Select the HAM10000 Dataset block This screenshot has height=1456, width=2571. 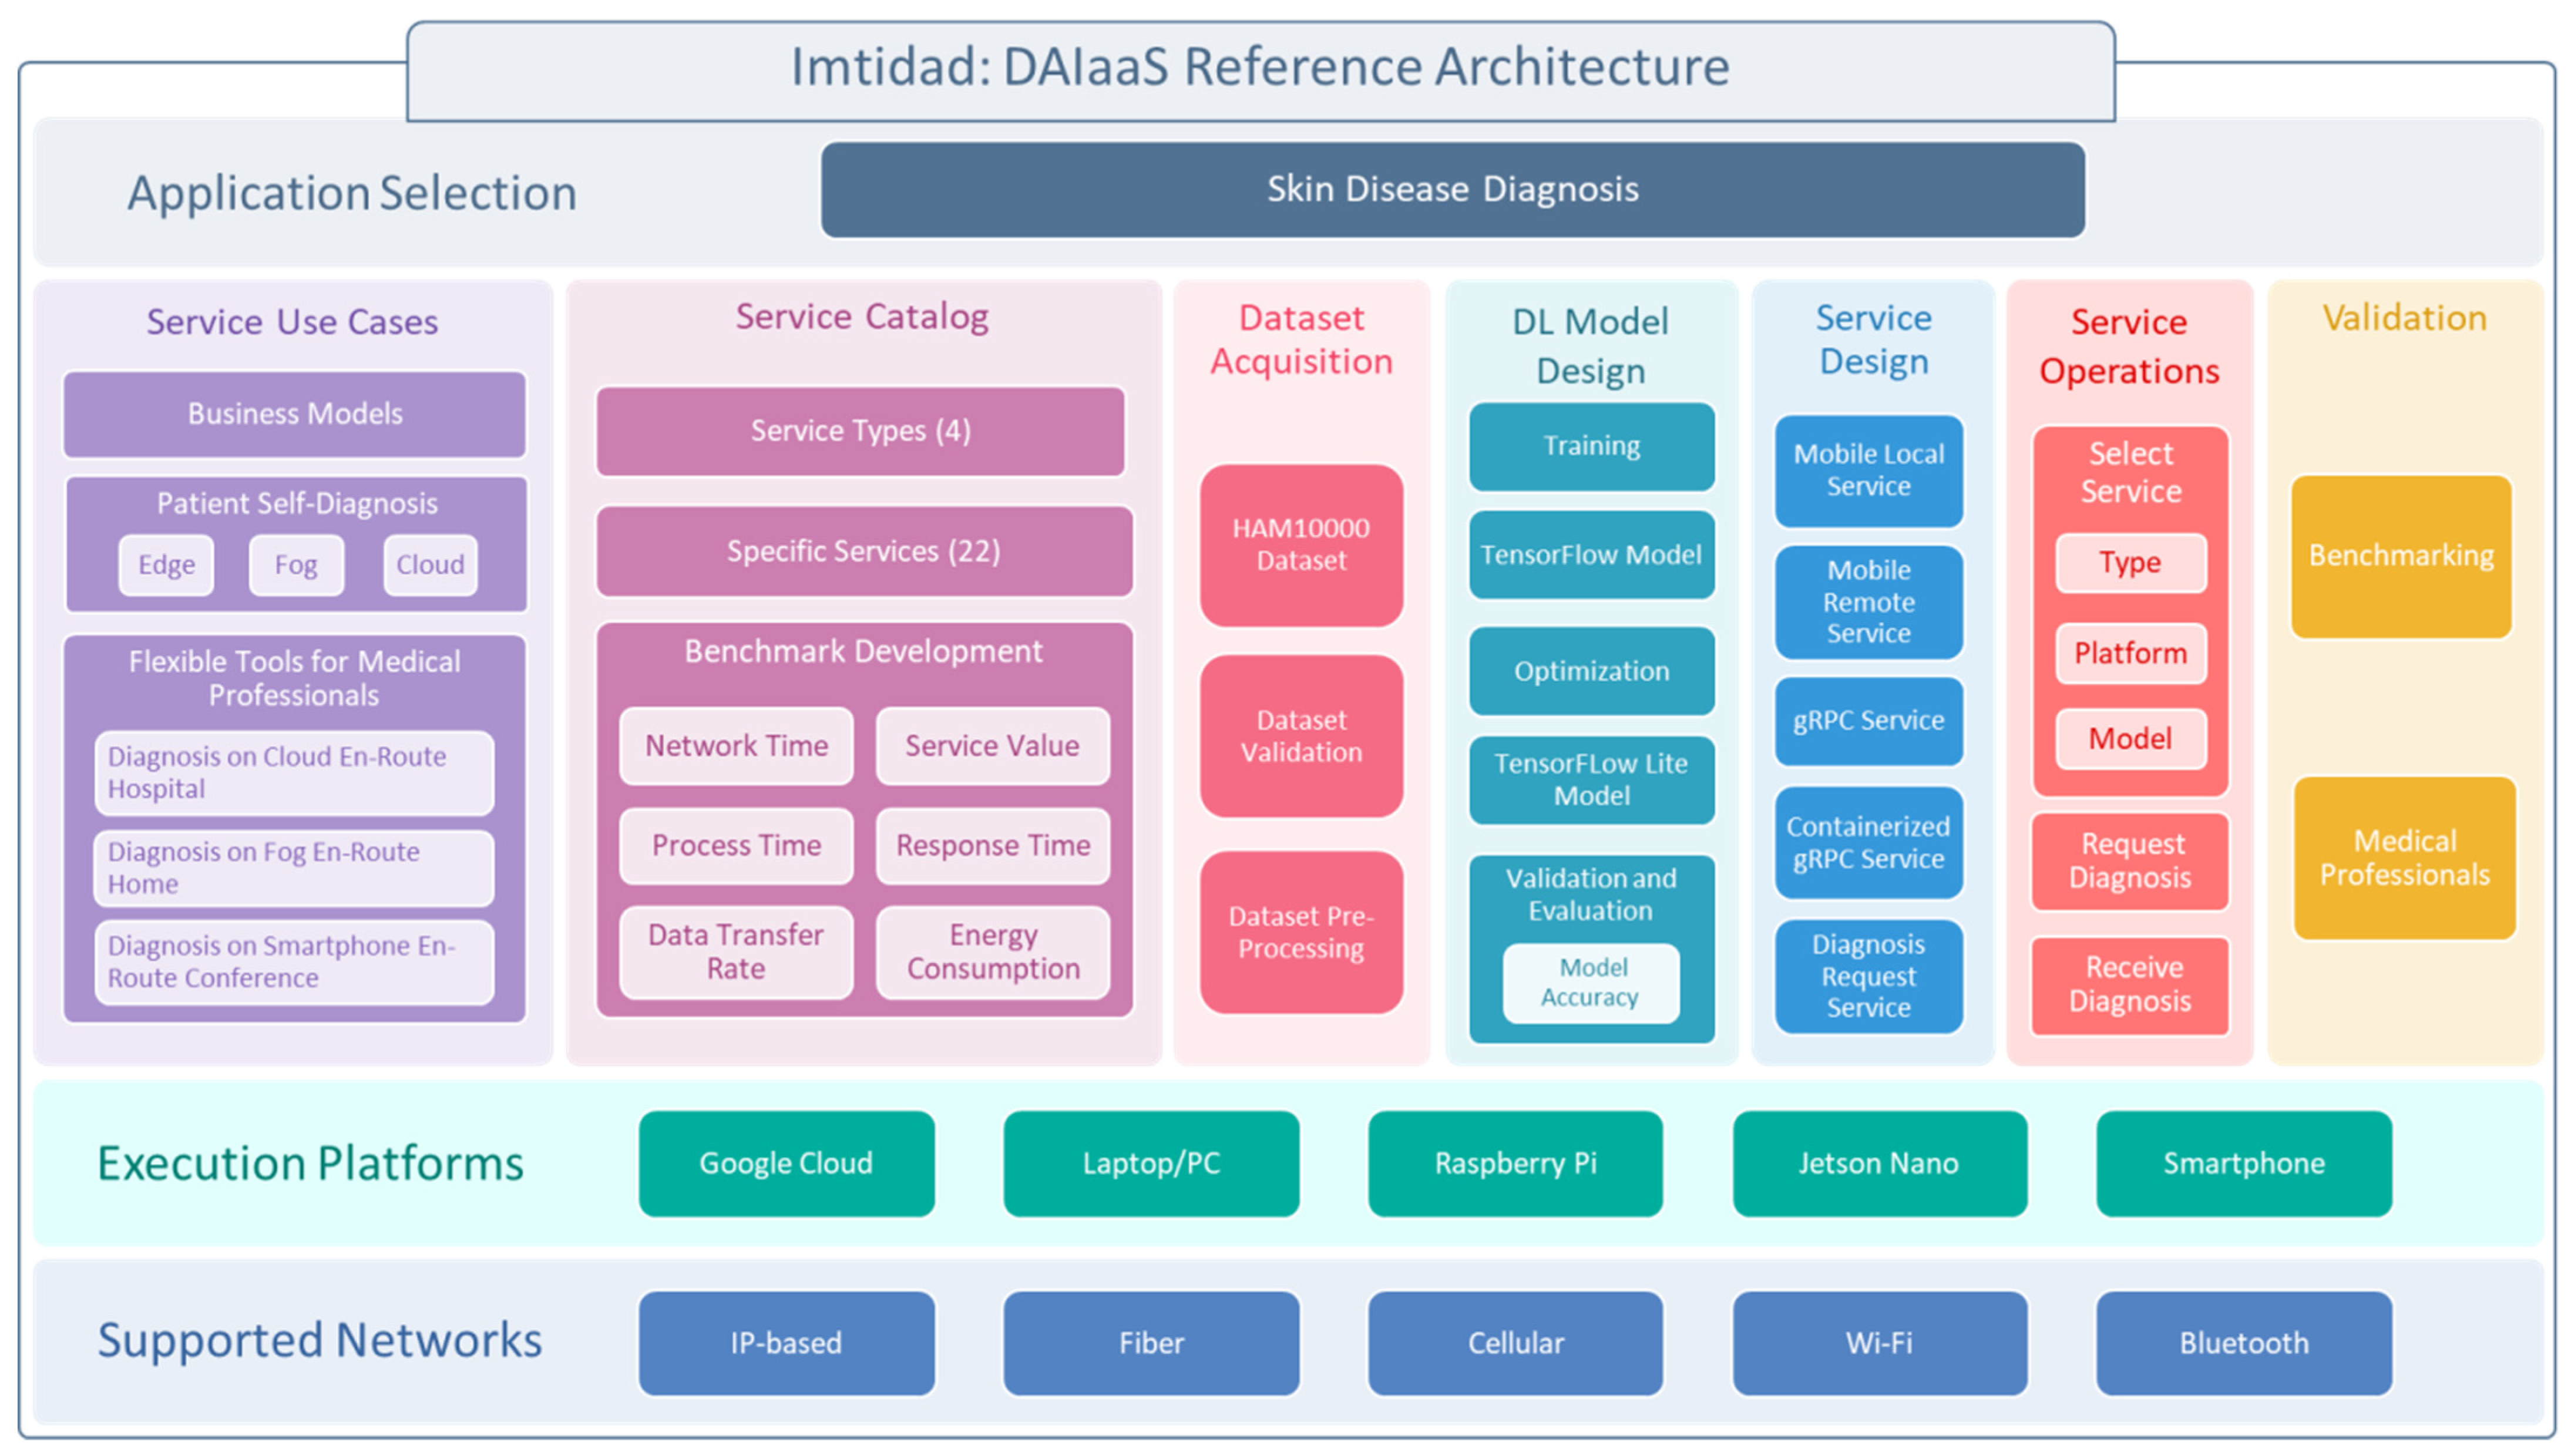point(1300,545)
